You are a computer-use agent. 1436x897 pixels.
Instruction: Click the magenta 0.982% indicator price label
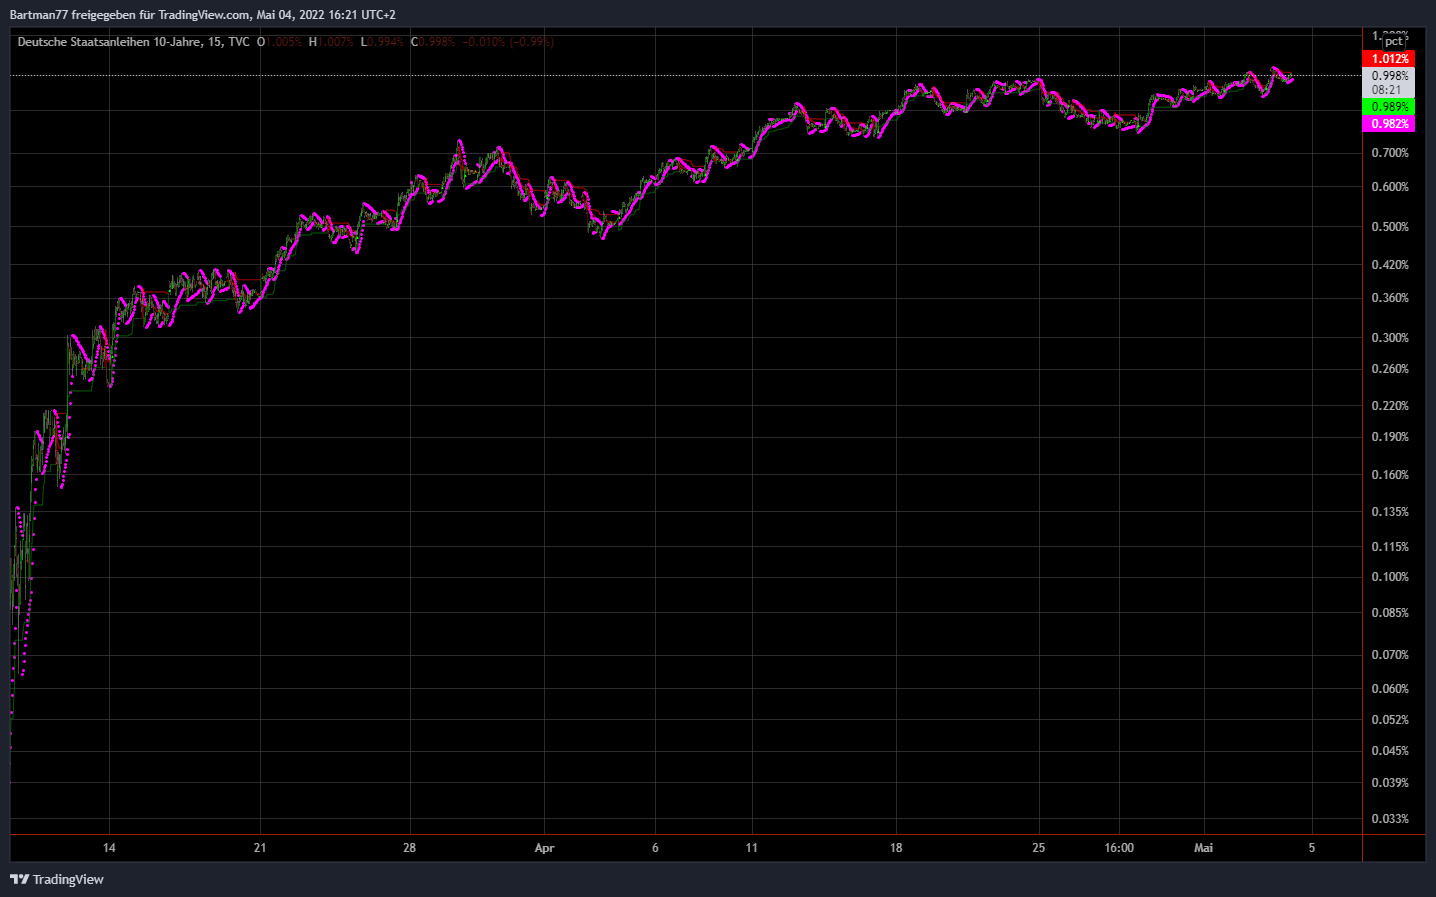click(x=1391, y=123)
